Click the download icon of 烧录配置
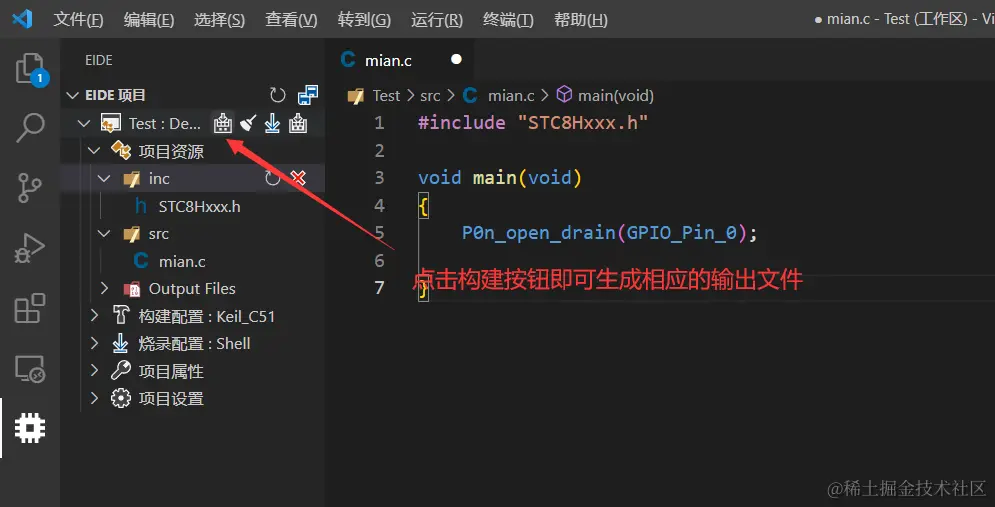 pyautogui.click(x=121, y=344)
